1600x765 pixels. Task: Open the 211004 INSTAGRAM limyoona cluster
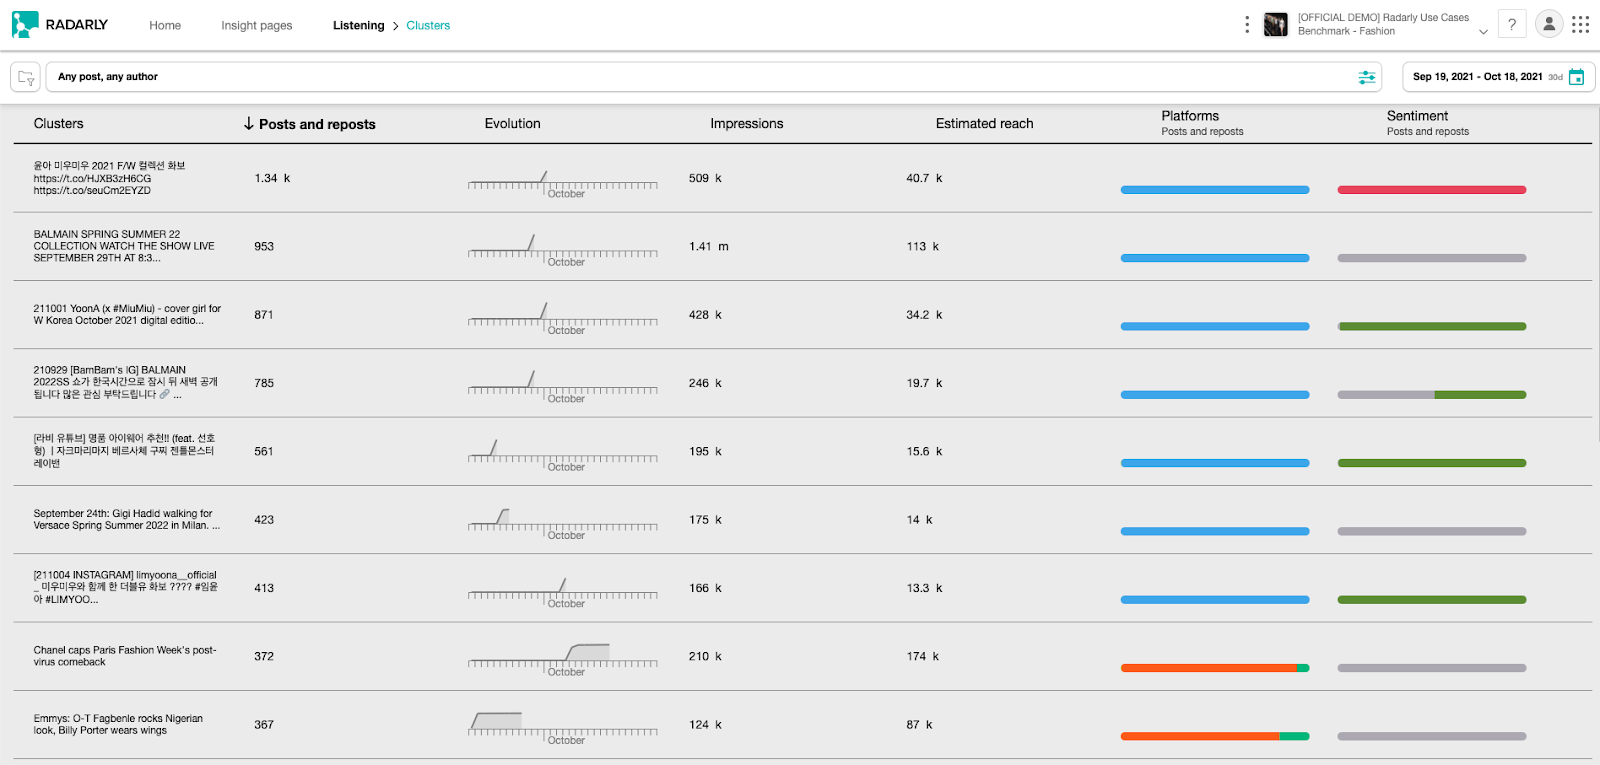point(126,588)
